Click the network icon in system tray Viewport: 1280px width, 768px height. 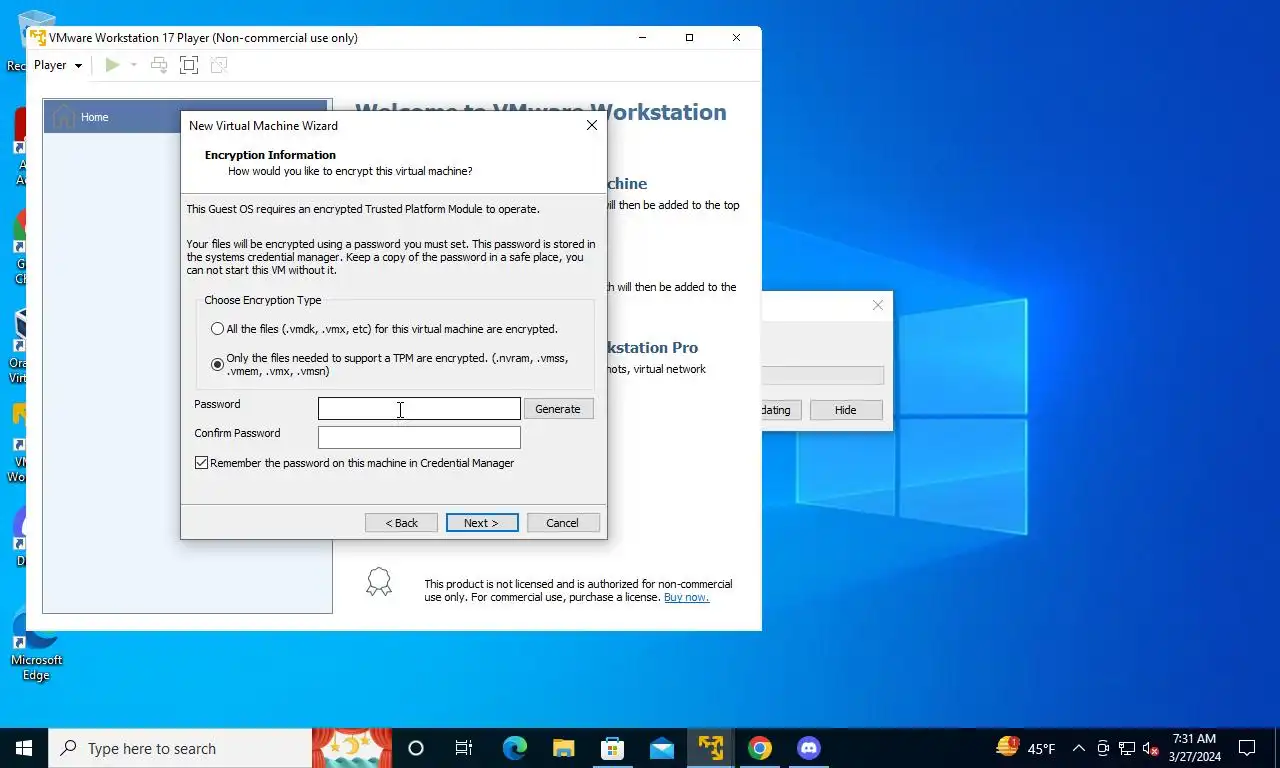(x=1127, y=748)
